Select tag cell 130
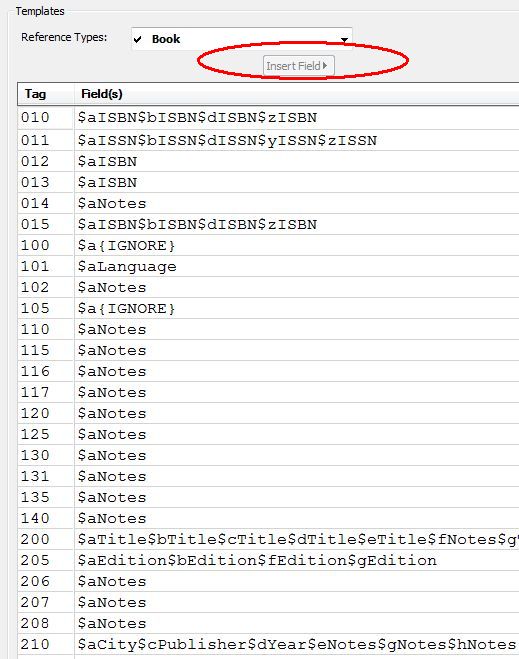The height and width of the screenshot is (659, 519). point(35,456)
